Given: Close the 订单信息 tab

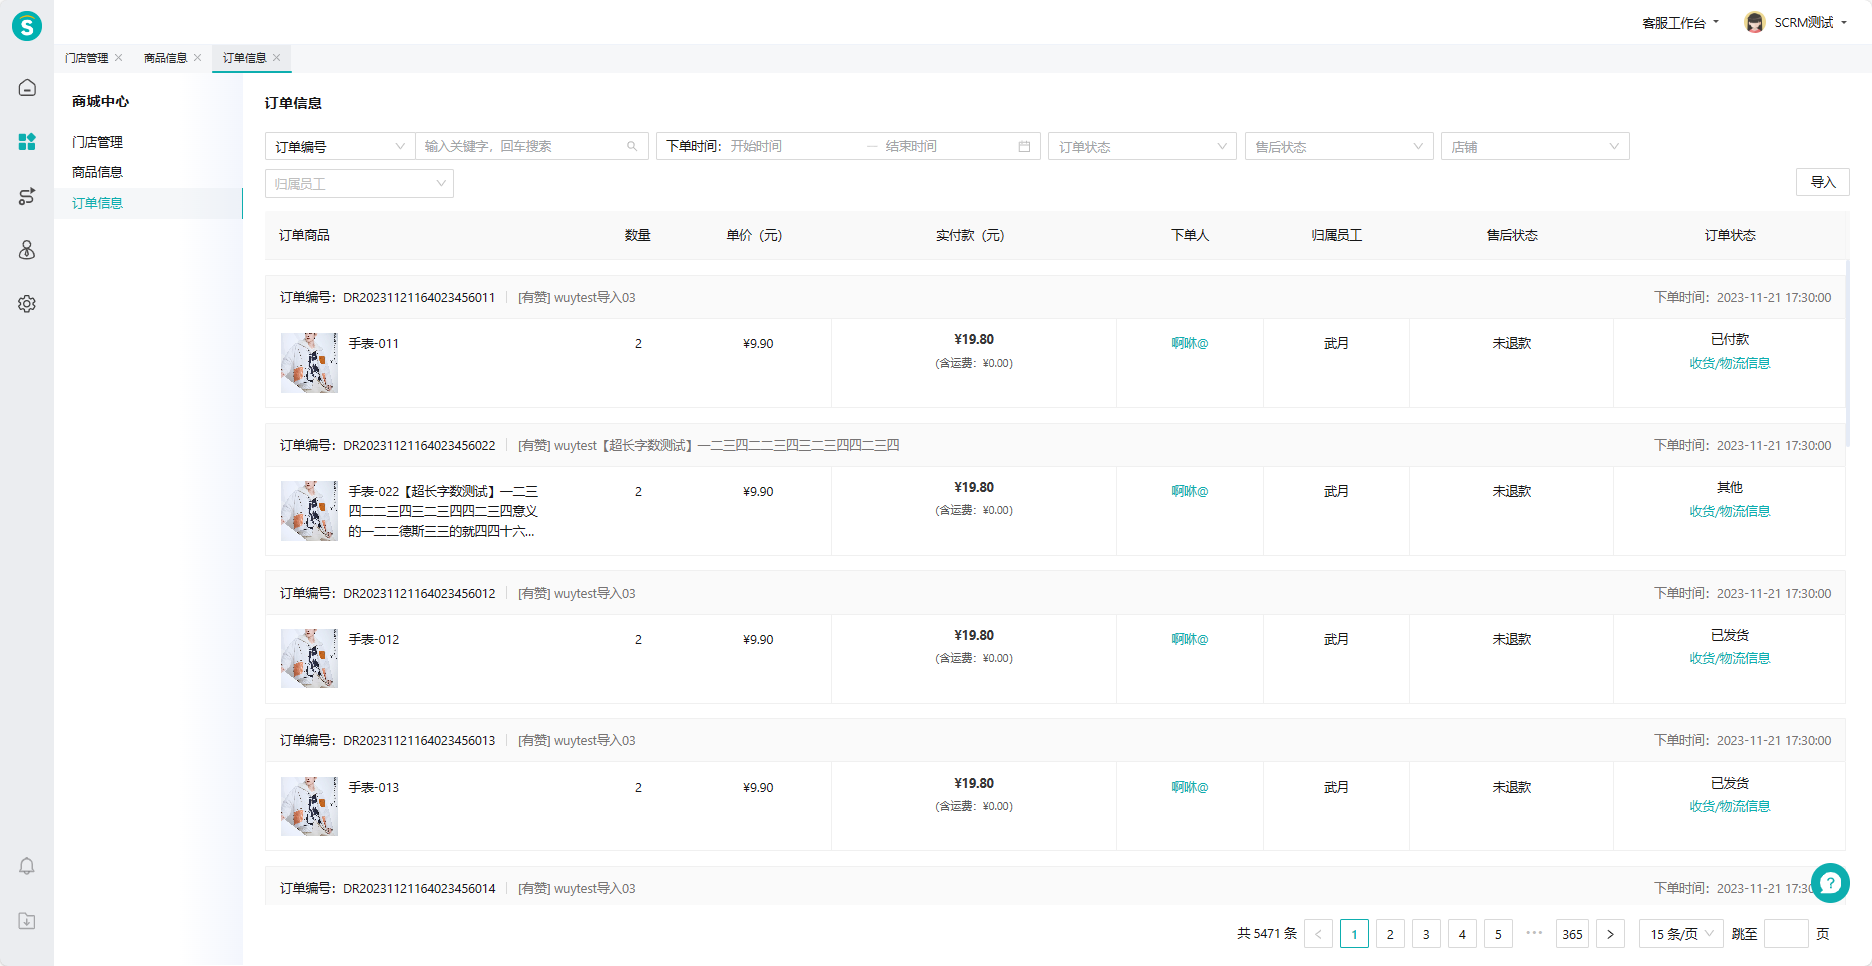Looking at the screenshot, I should click(277, 58).
